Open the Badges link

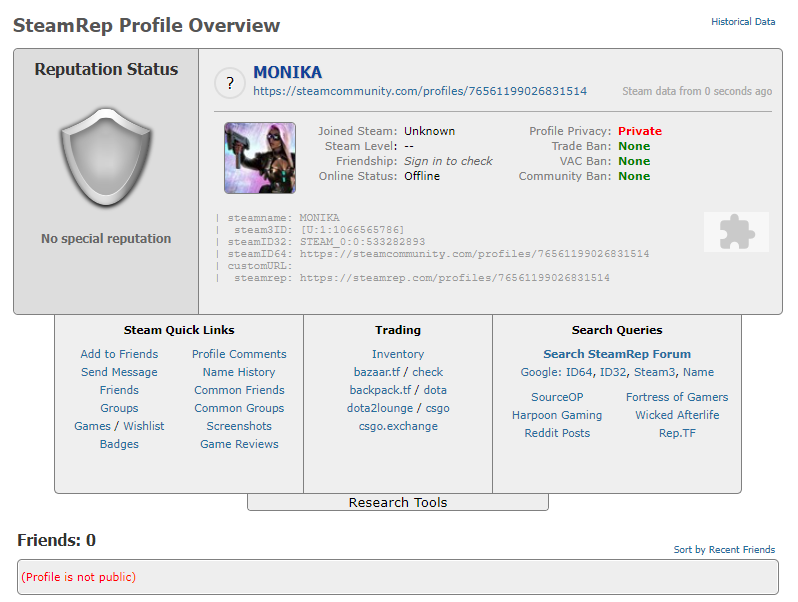pyautogui.click(x=119, y=444)
